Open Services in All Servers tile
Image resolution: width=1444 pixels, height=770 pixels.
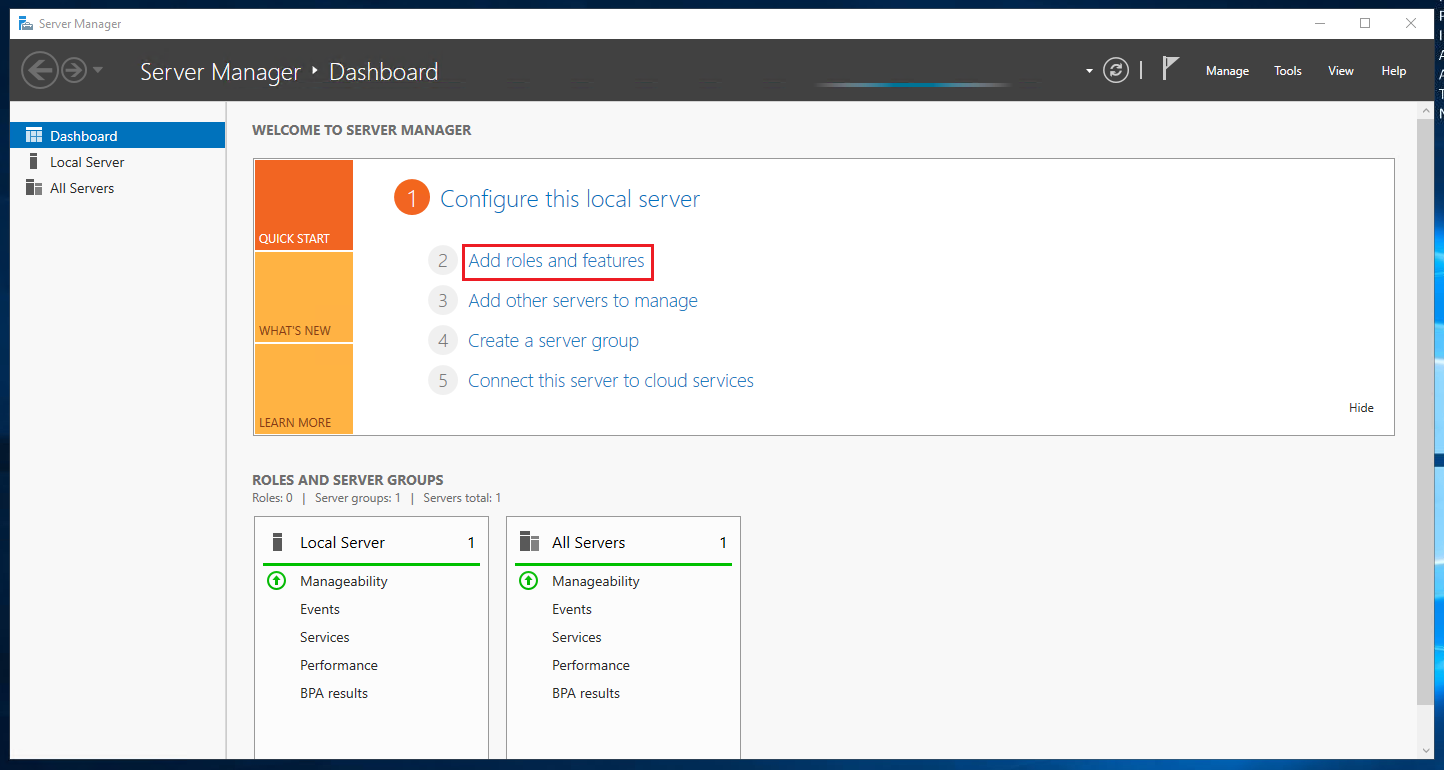(x=577, y=637)
